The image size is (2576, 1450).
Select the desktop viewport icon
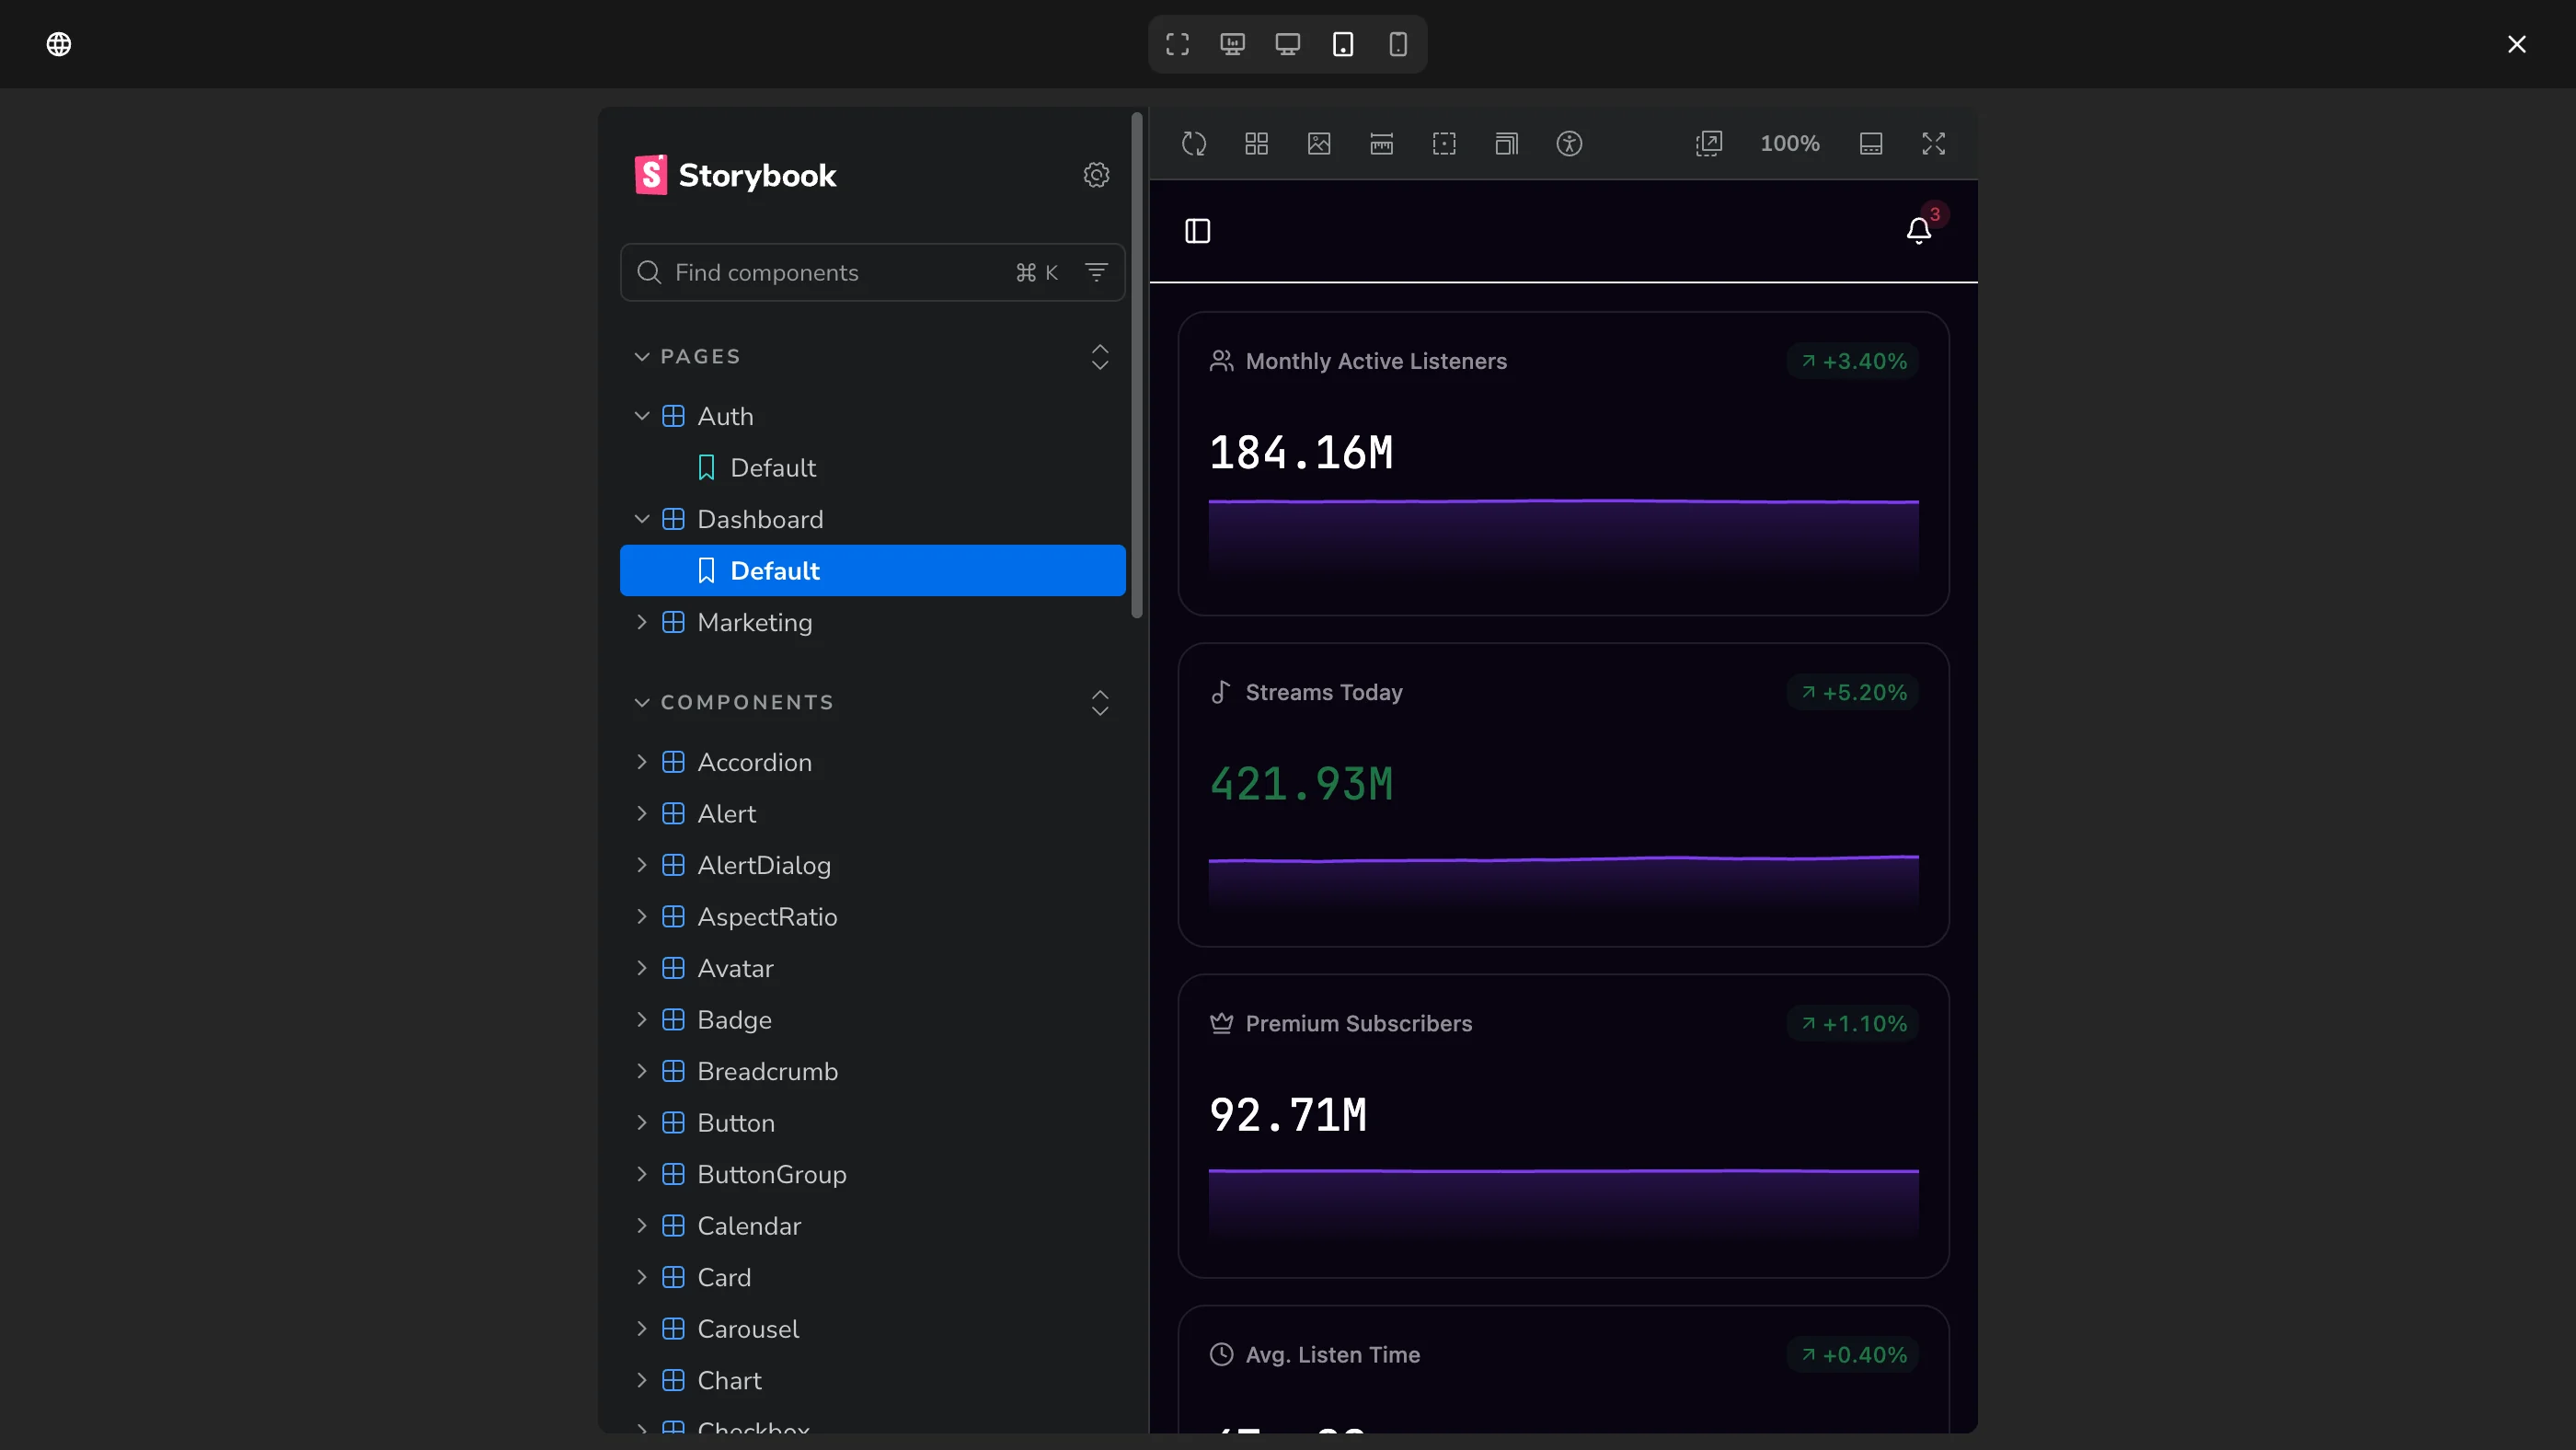pyautogui.click(x=1287, y=44)
